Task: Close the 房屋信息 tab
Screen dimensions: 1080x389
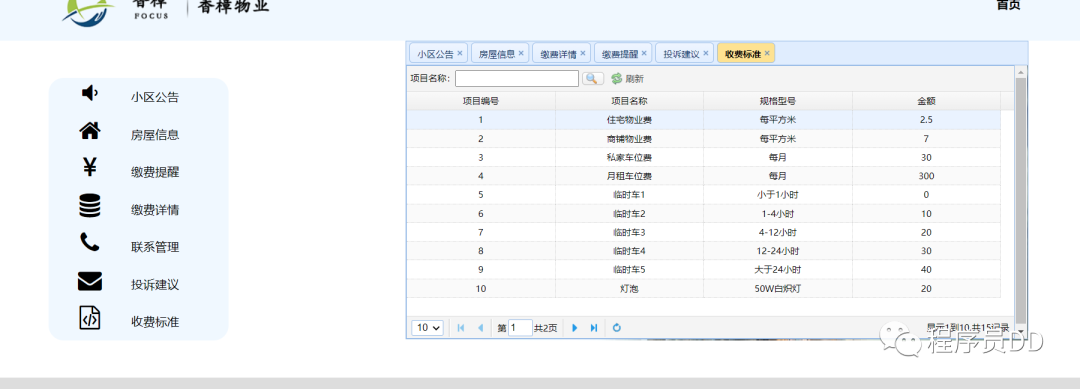Action: coord(521,53)
